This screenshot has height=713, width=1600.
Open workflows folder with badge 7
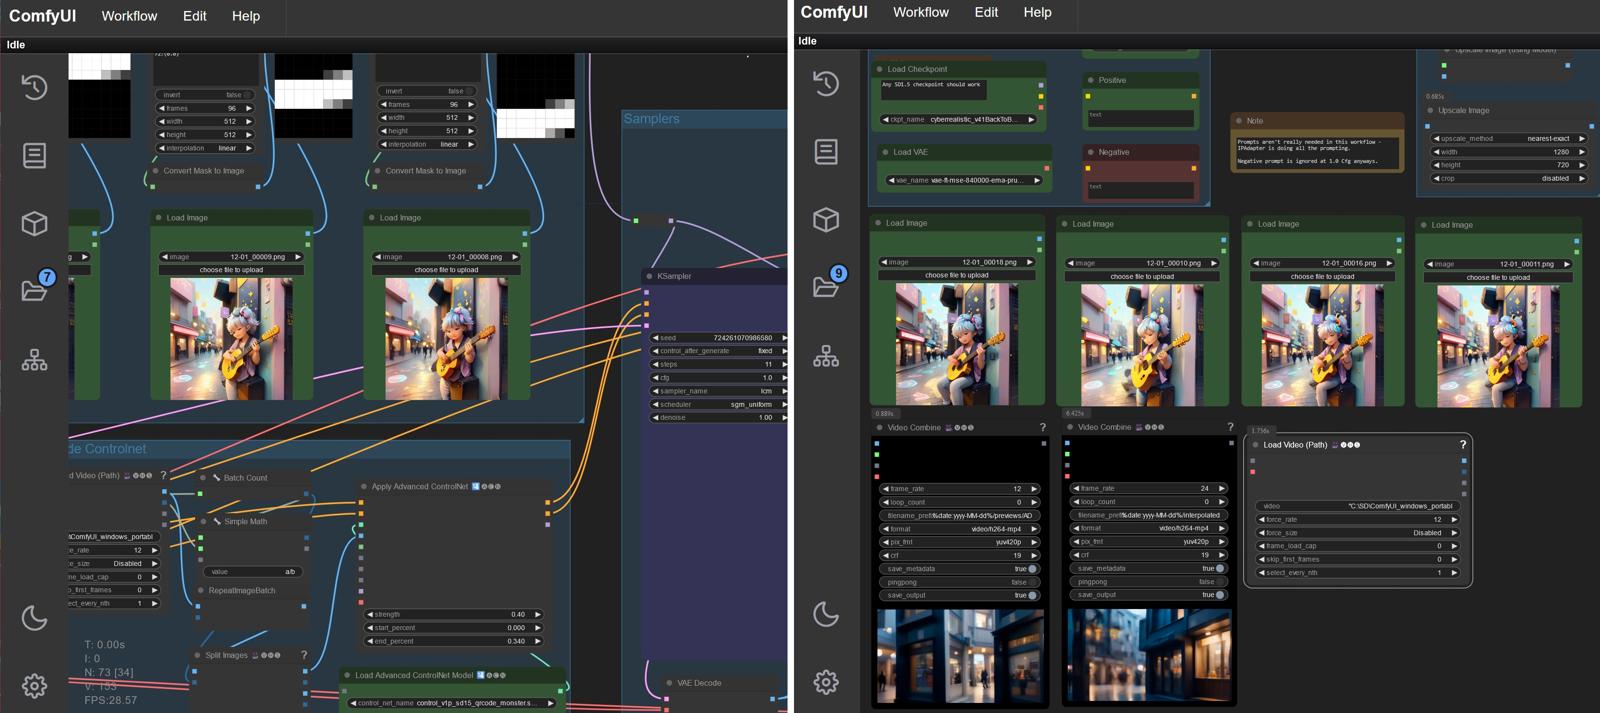[x=34, y=289]
